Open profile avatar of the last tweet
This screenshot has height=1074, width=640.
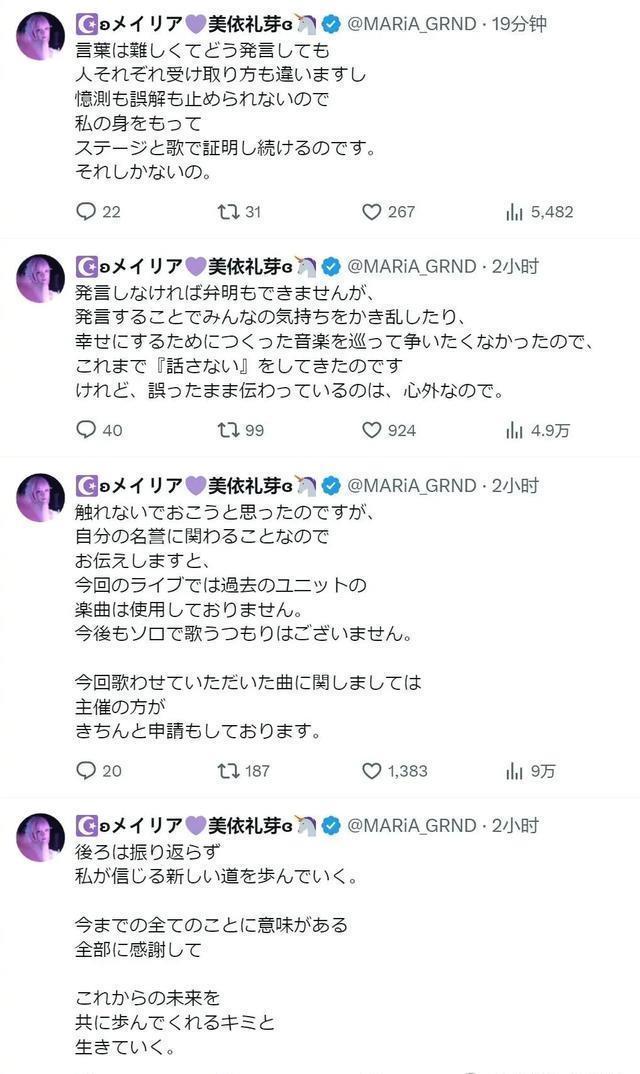tap(40, 837)
